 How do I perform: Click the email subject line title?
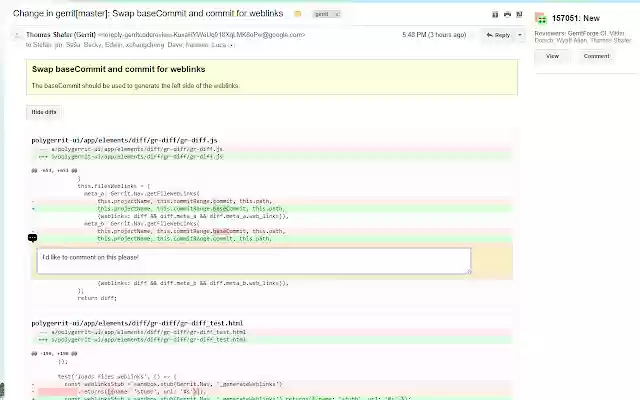point(148,13)
